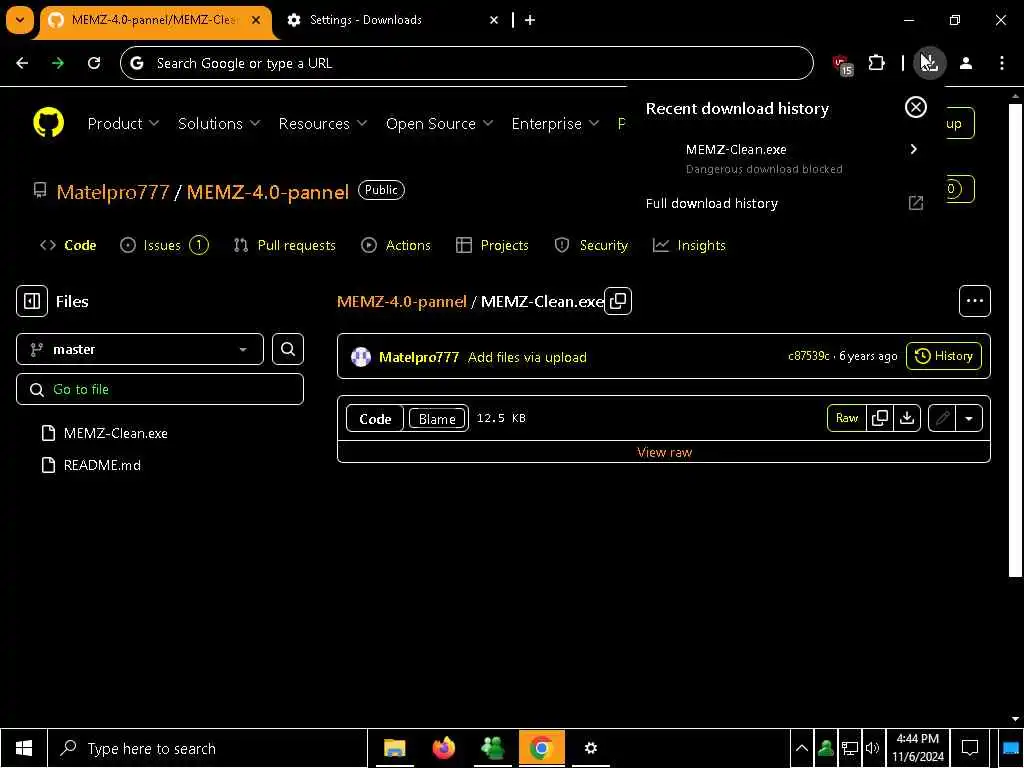This screenshot has width=1024, height=768.
Task: Open 'Add files via upload' commit
Action: pyautogui.click(x=527, y=357)
